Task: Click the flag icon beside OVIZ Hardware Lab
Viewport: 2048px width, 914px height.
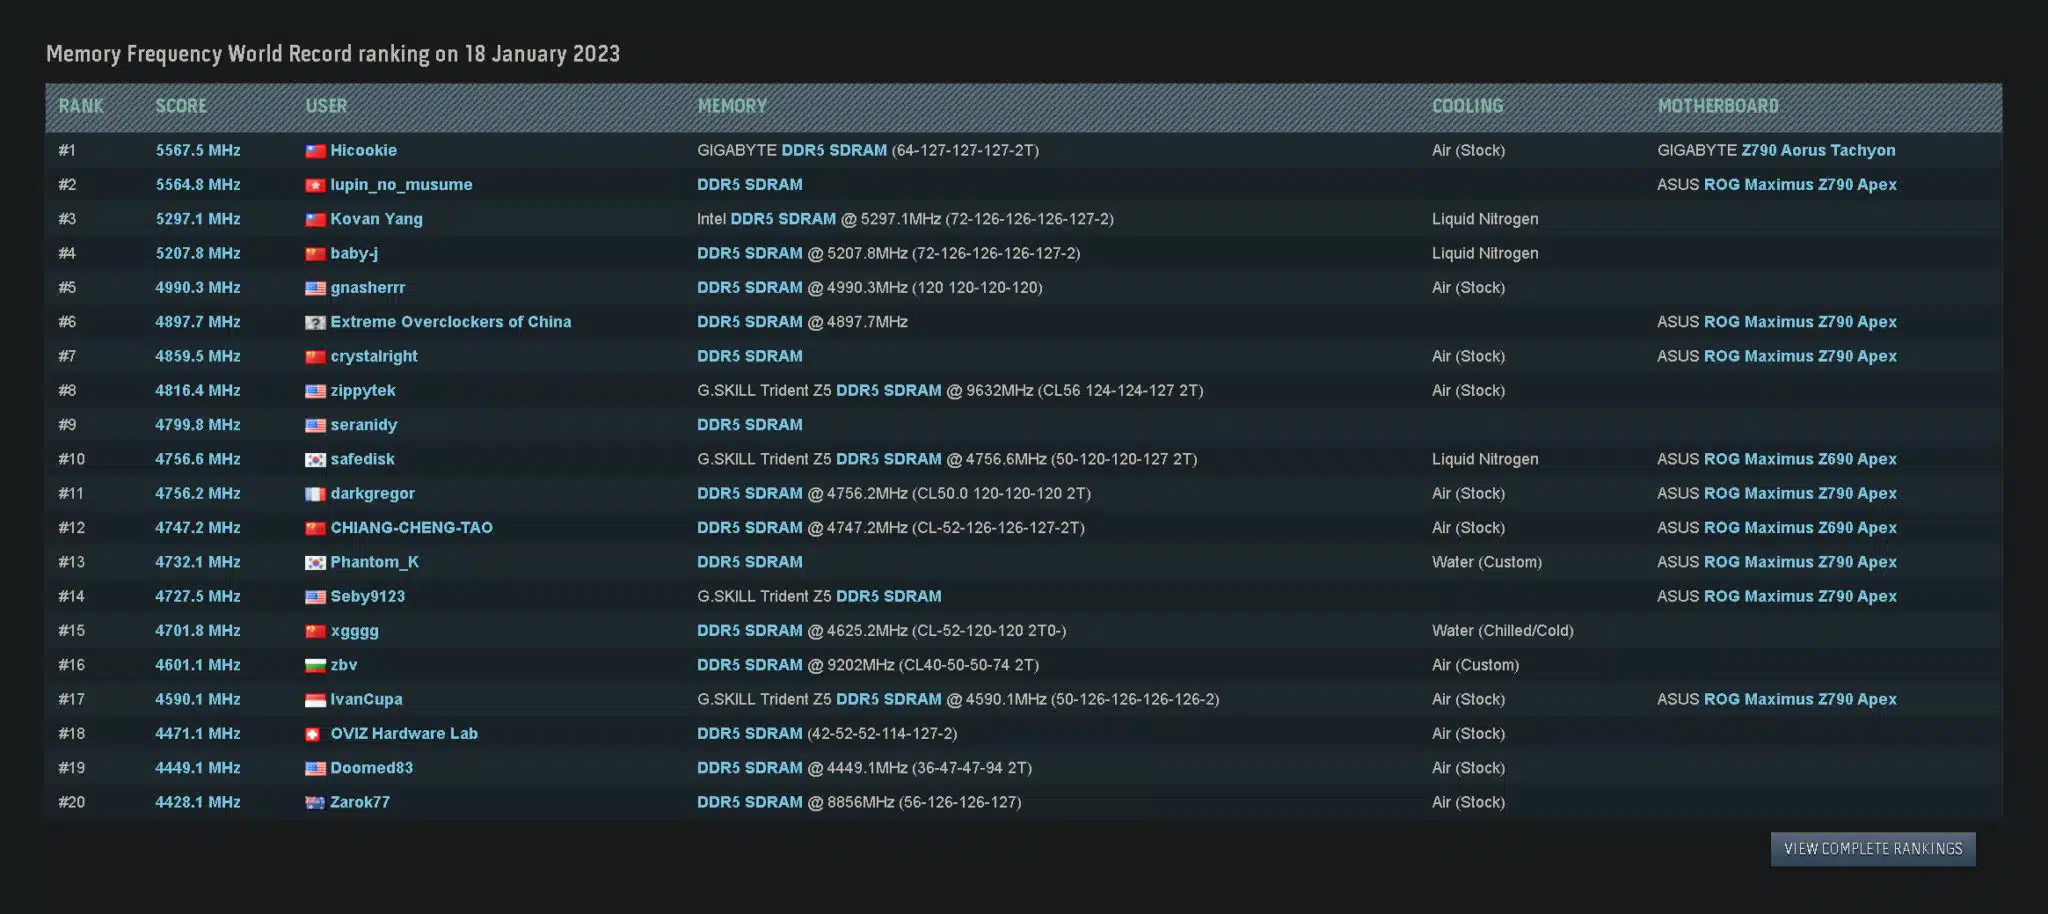Action: tap(315, 734)
